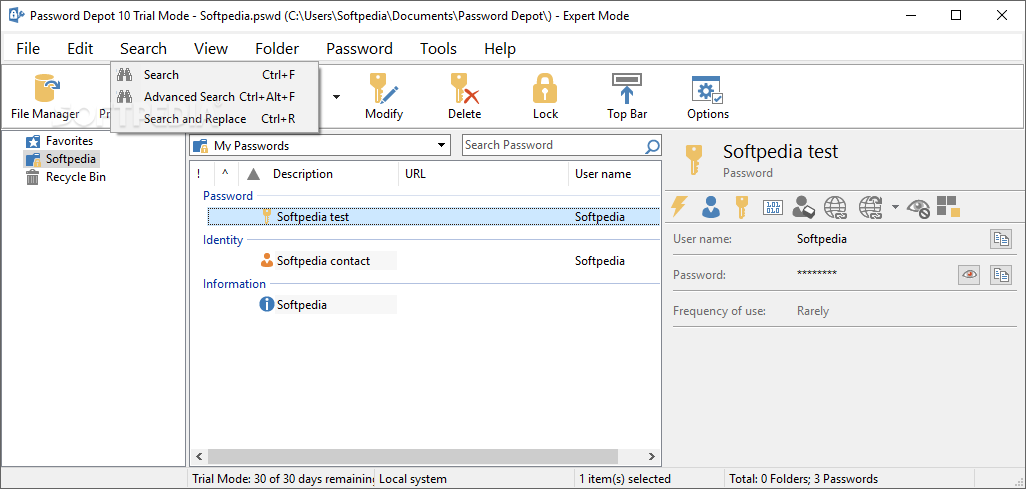Click the magnifier icon in Search Password box

click(x=652, y=146)
